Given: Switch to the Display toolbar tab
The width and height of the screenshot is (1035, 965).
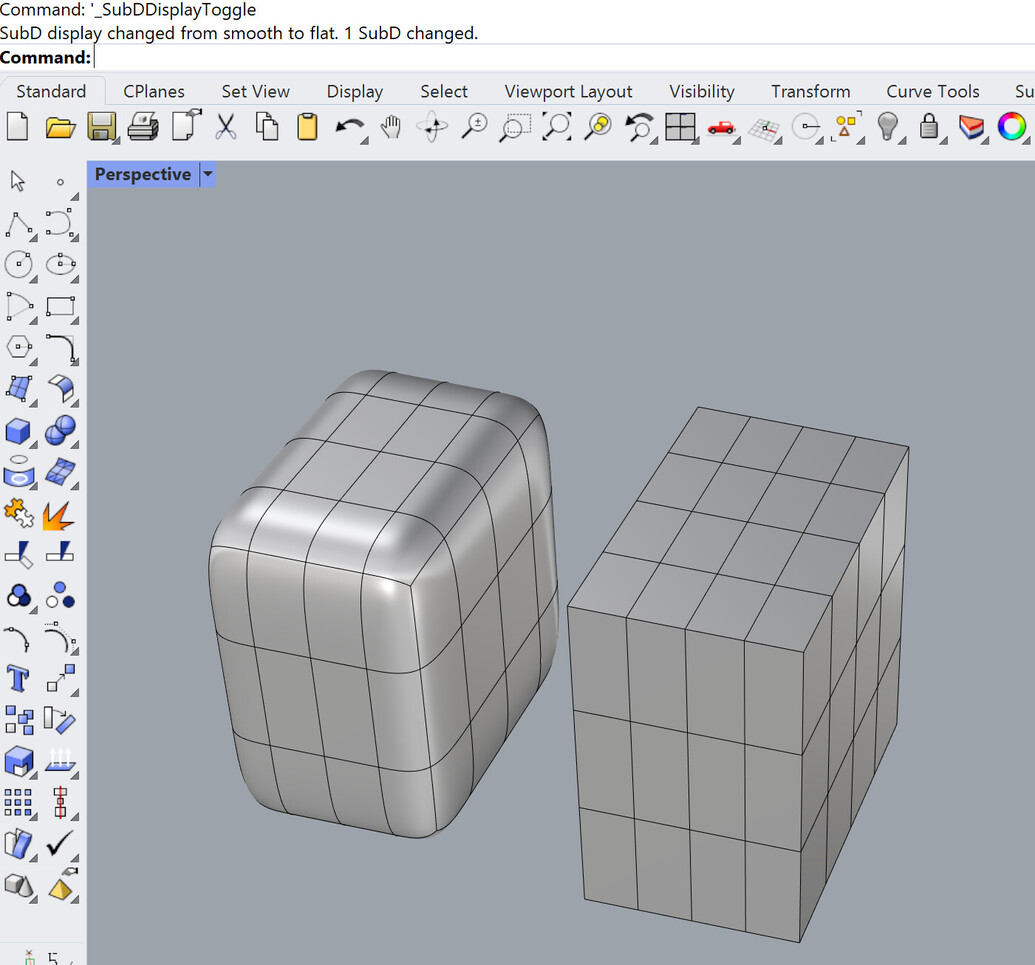Looking at the screenshot, I should click(x=354, y=91).
